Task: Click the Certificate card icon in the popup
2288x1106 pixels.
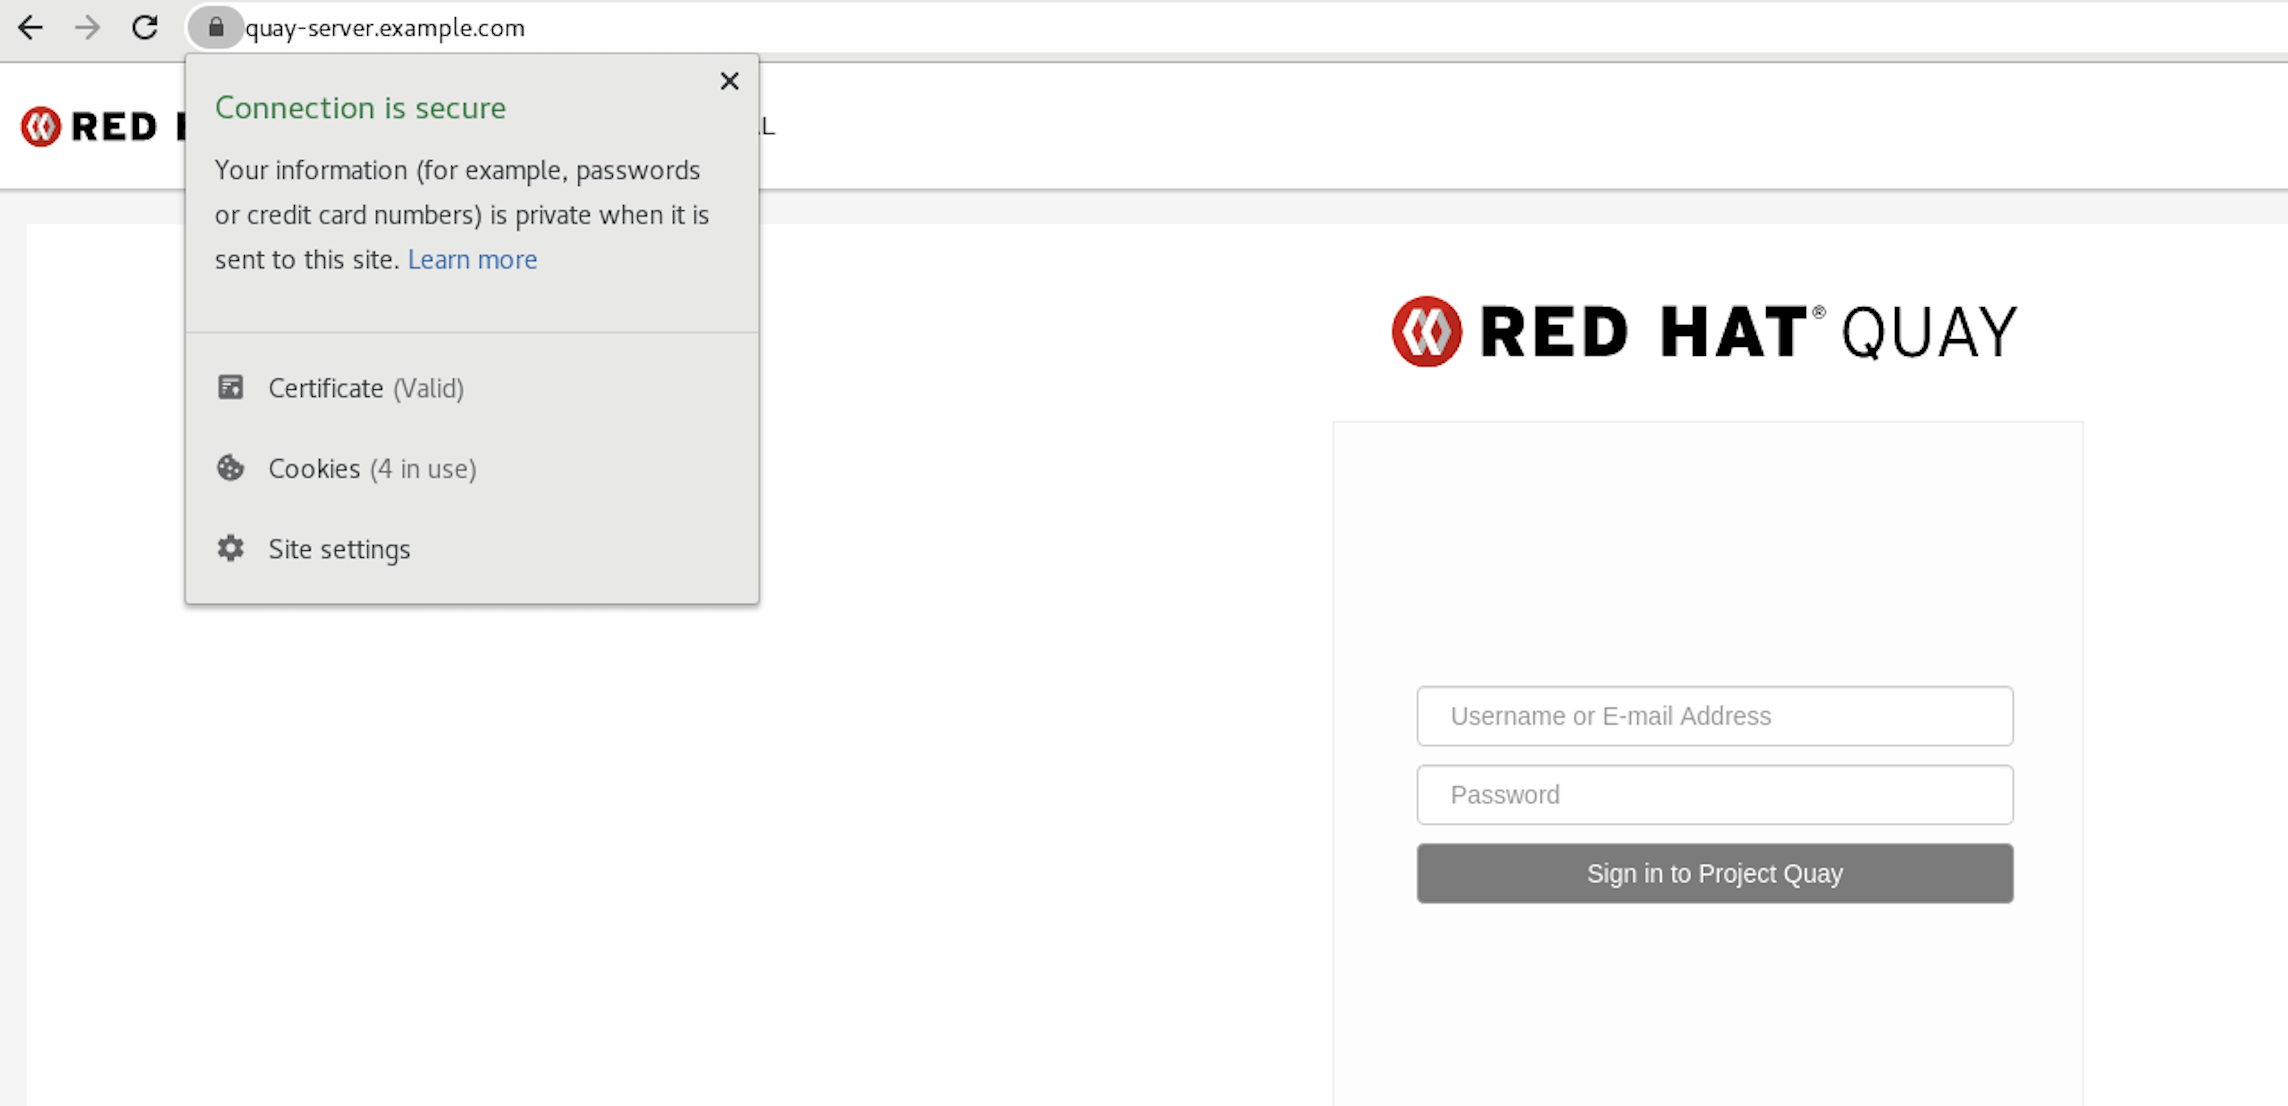Action: (x=232, y=387)
